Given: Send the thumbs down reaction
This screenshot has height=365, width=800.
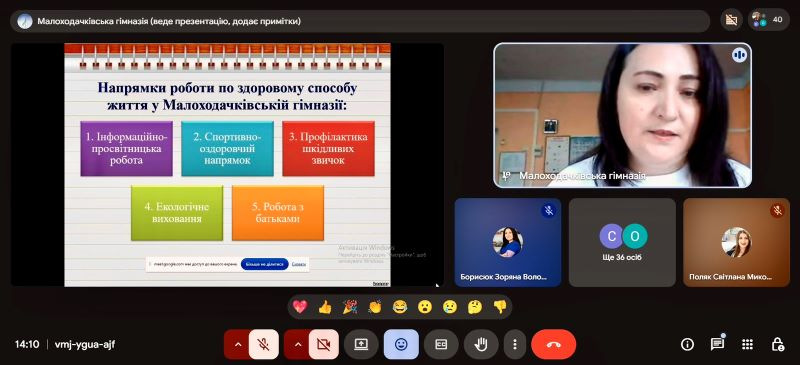Looking at the screenshot, I should [x=500, y=307].
